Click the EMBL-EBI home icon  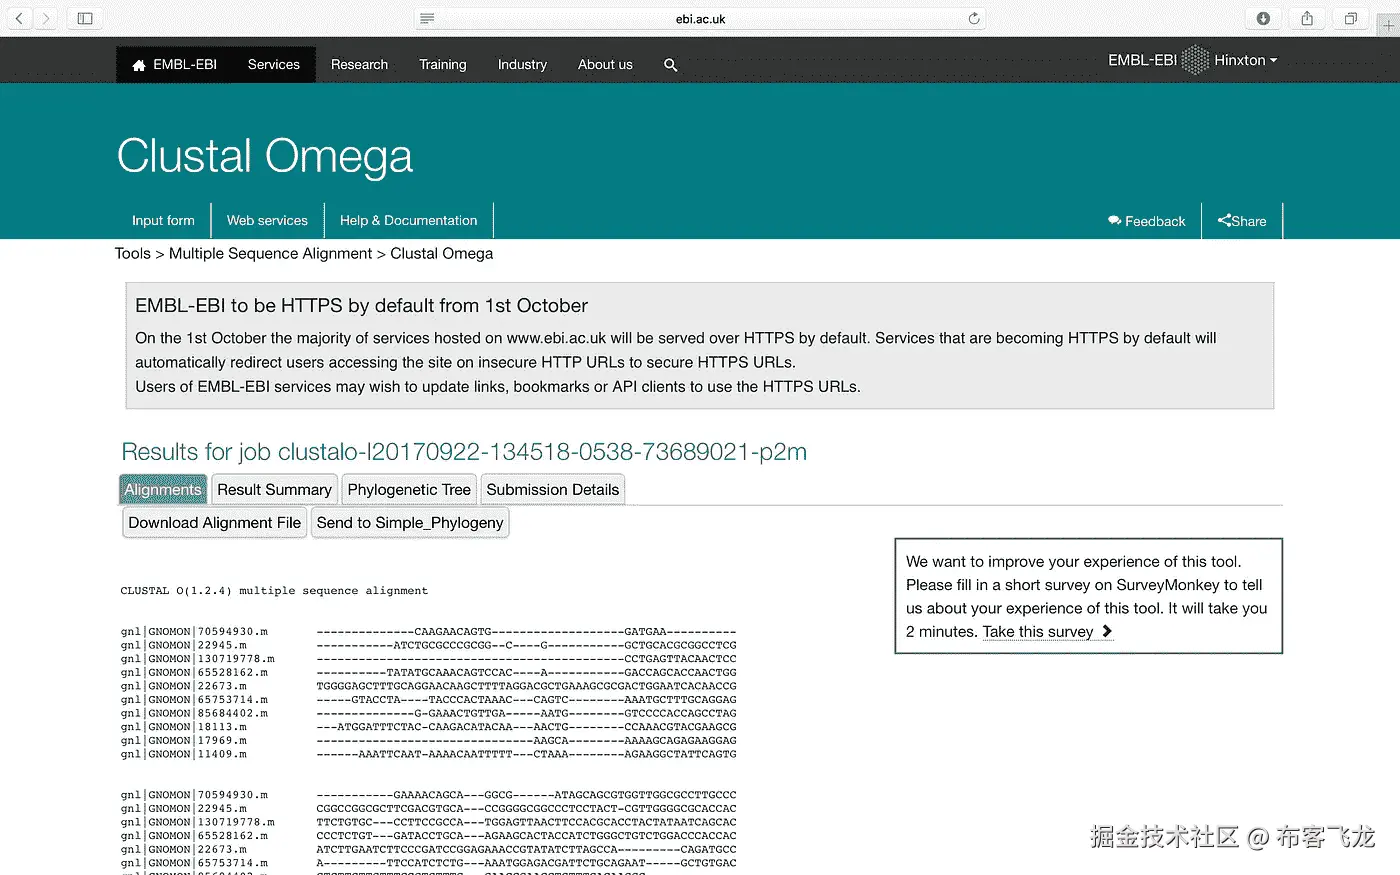click(139, 65)
